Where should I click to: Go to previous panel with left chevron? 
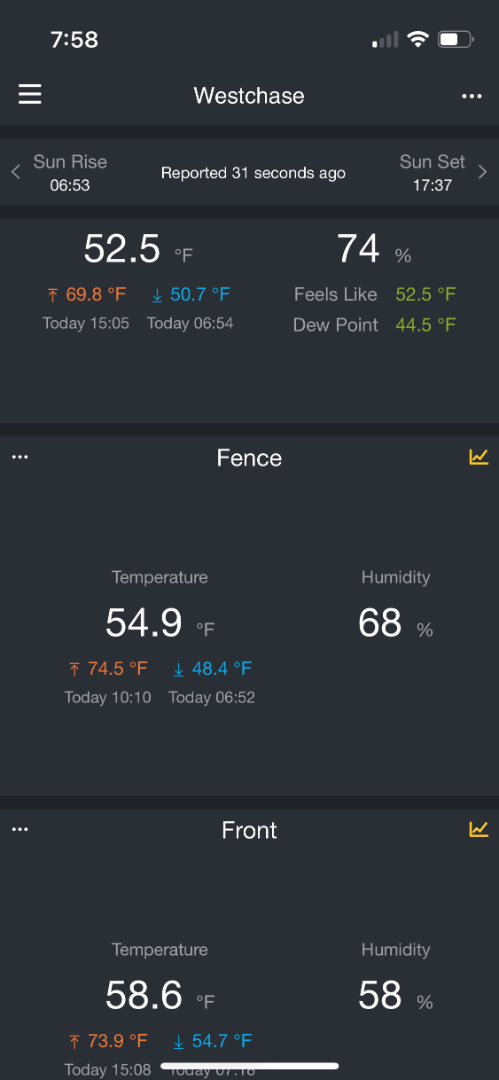click(x=16, y=172)
